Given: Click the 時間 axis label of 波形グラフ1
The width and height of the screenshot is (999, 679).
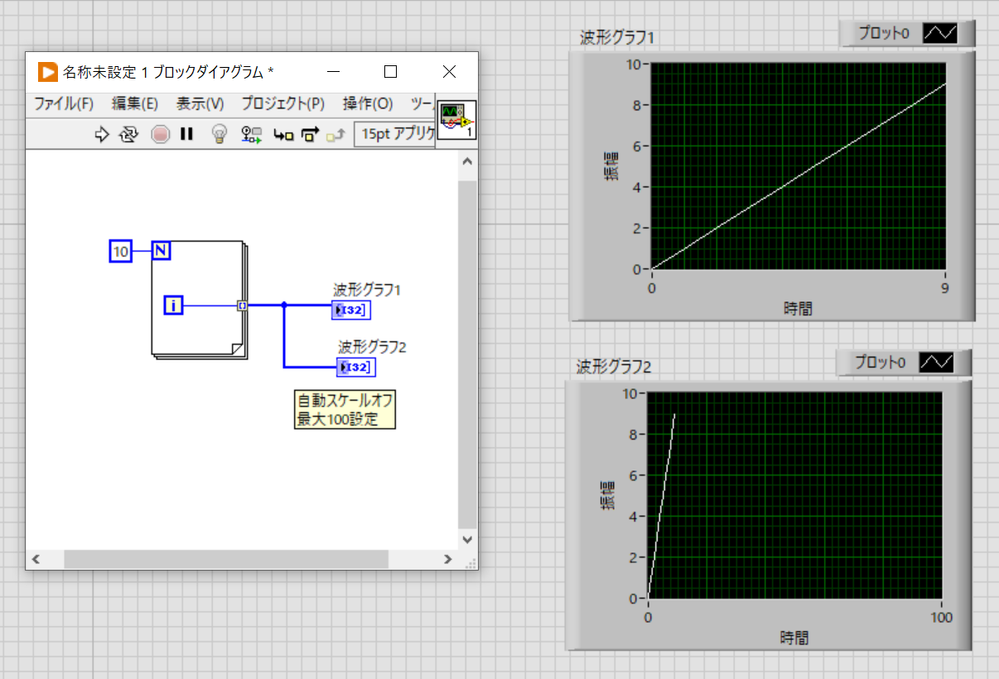Looking at the screenshot, I should [798, 308].
